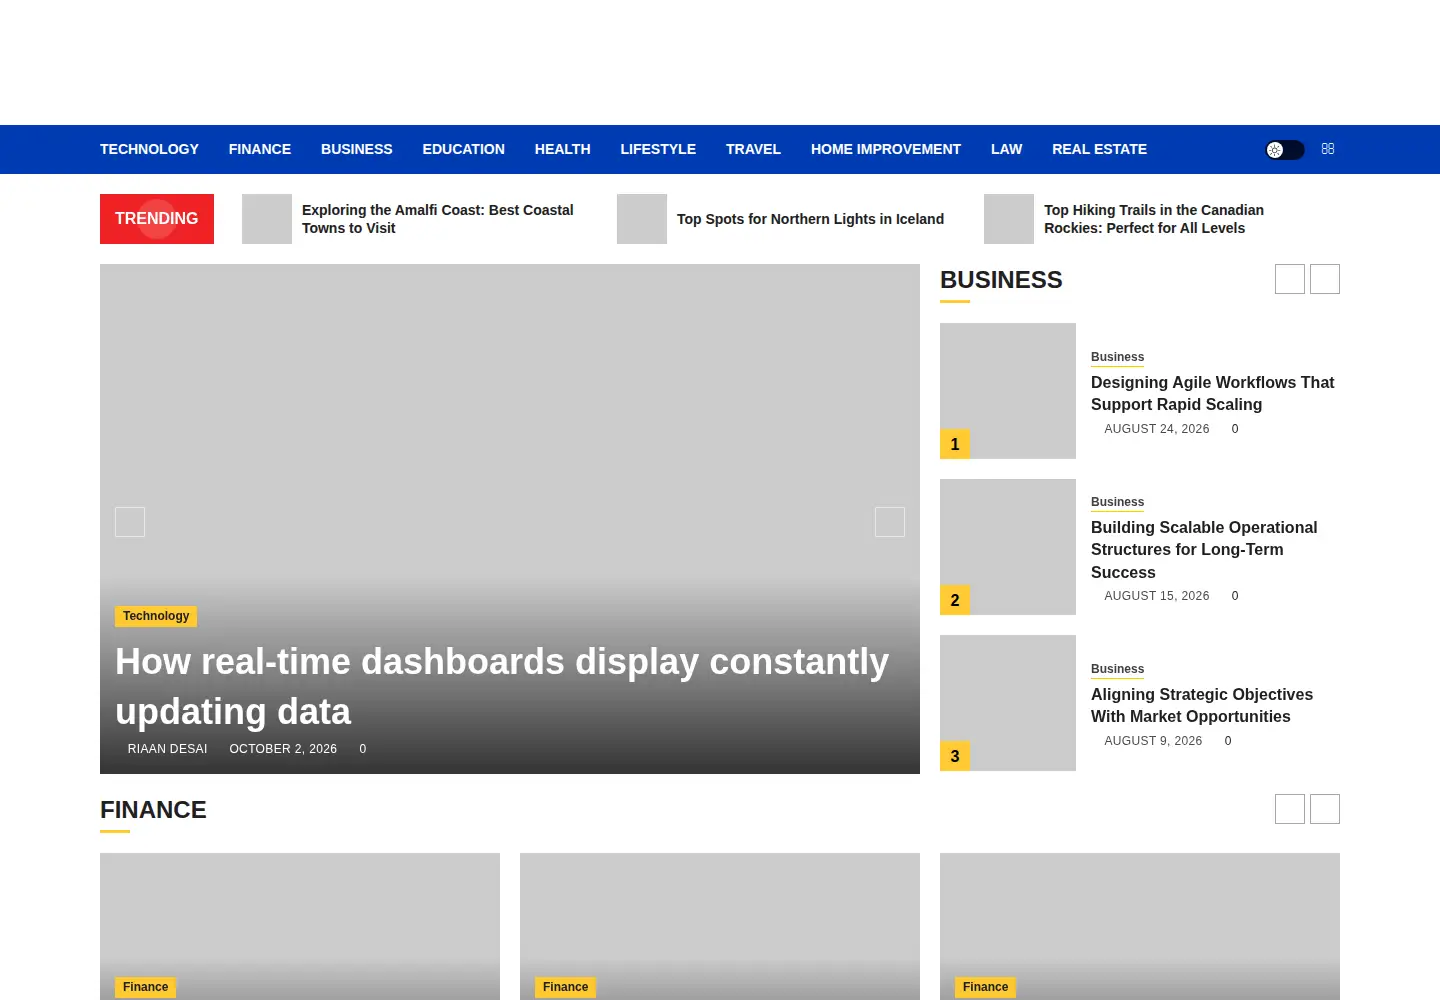Open Amalfi Coast trending article
Image resolution: width=1440 pixels, height=1000 pixels.
[x=438, y=219]
